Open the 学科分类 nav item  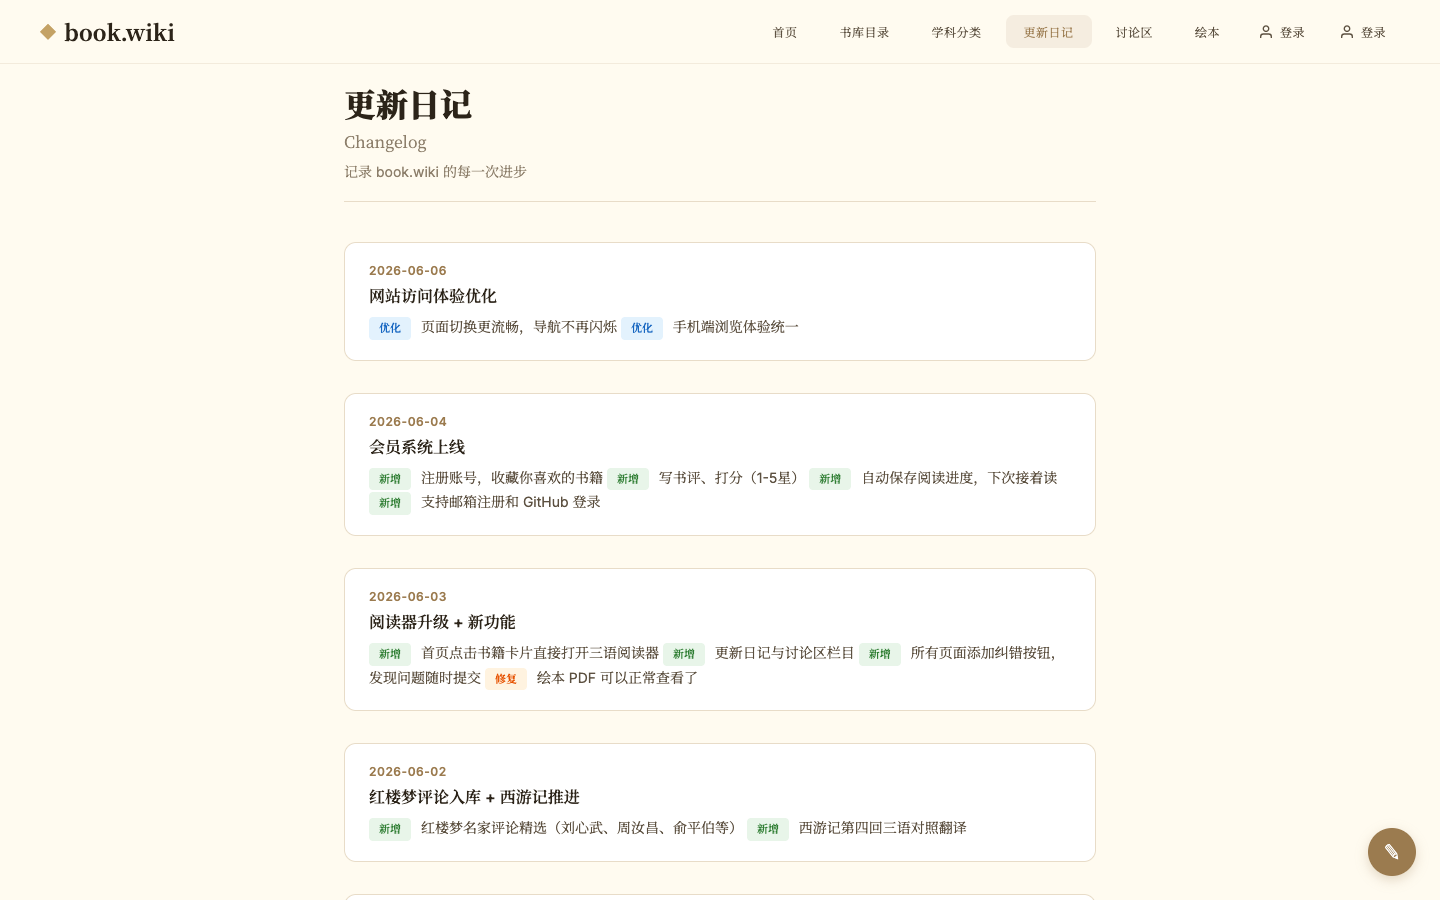[957, 32]
